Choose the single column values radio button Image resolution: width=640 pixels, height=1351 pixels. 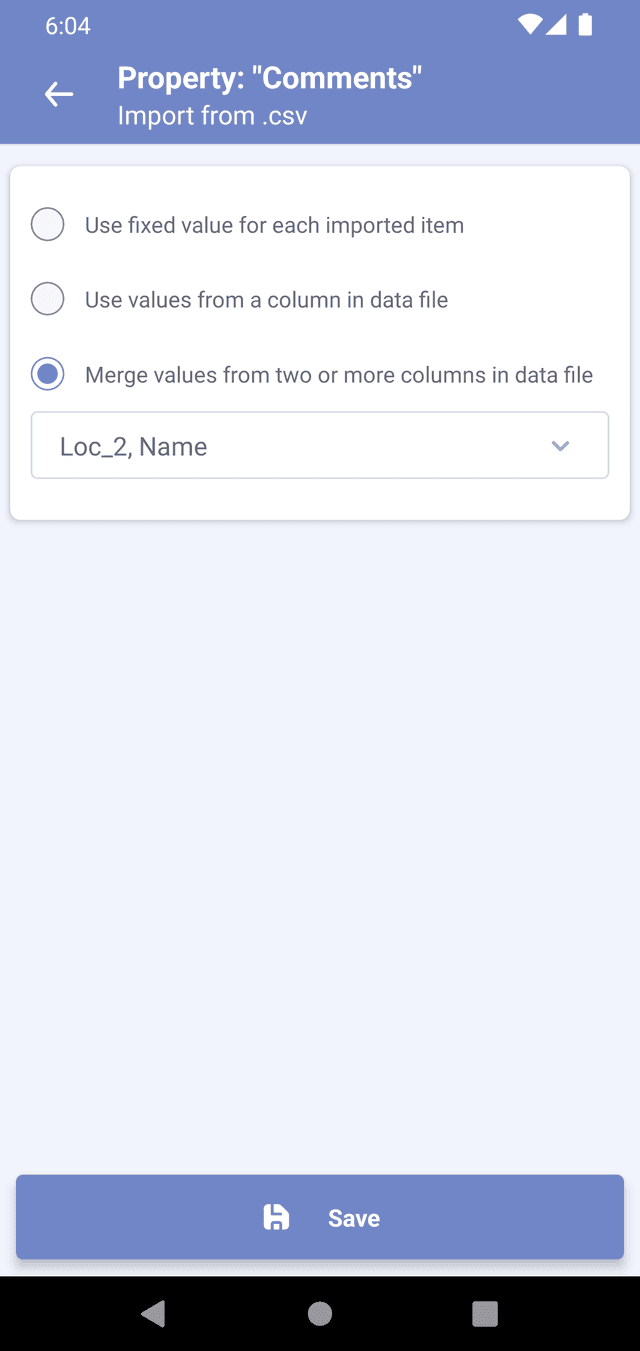tap(48, 299)
